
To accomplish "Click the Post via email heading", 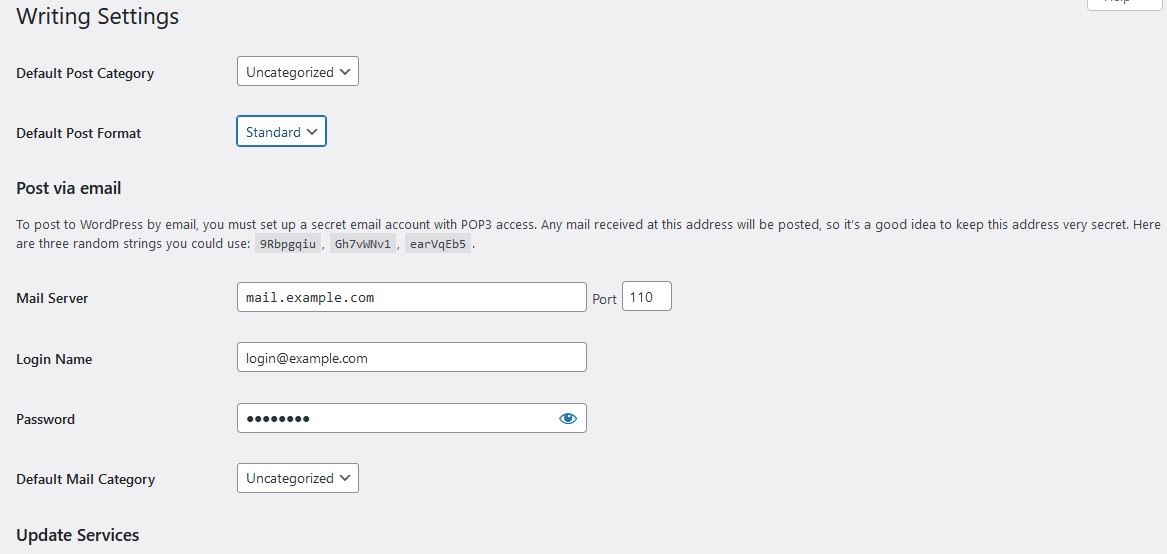I will coord(69,188).
